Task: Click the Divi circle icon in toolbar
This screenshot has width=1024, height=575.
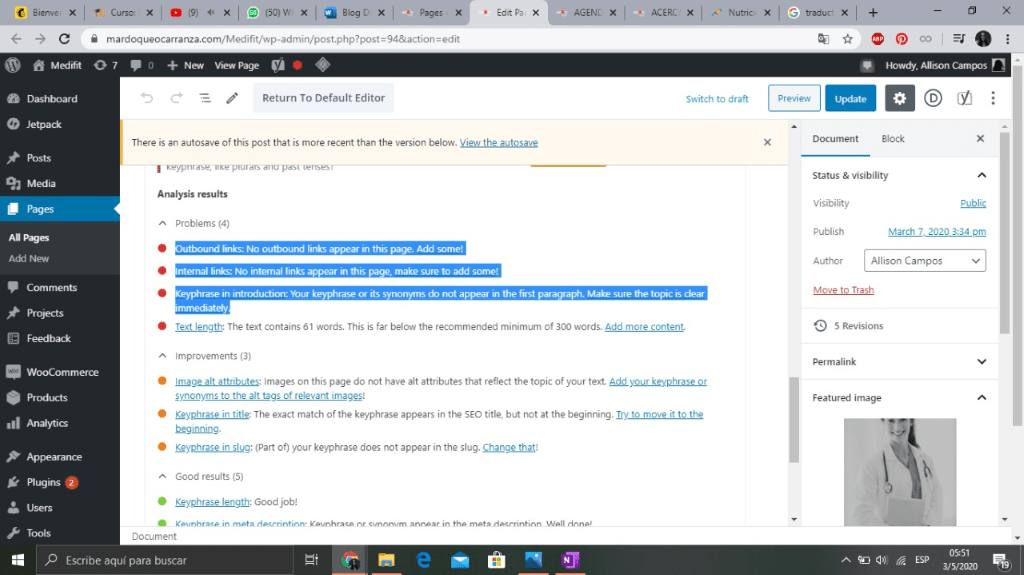Action: click(933, 98)
